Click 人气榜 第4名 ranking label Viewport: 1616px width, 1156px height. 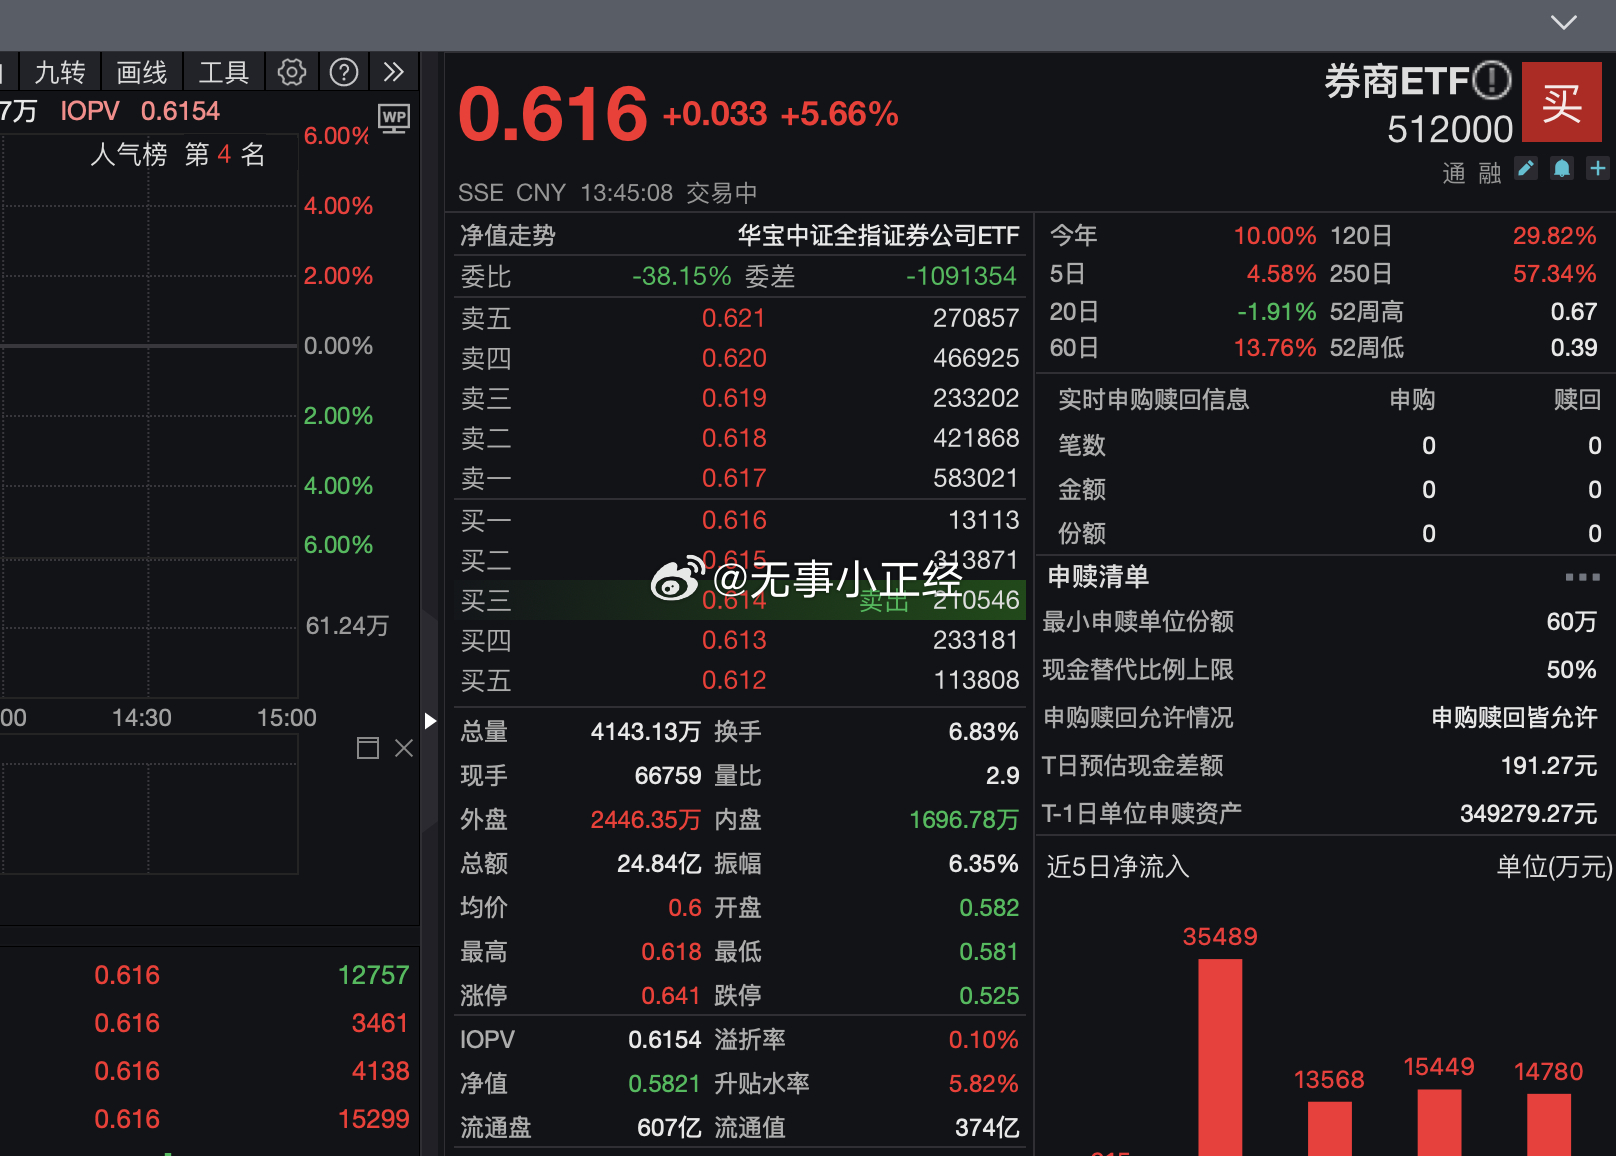[178, 155]
